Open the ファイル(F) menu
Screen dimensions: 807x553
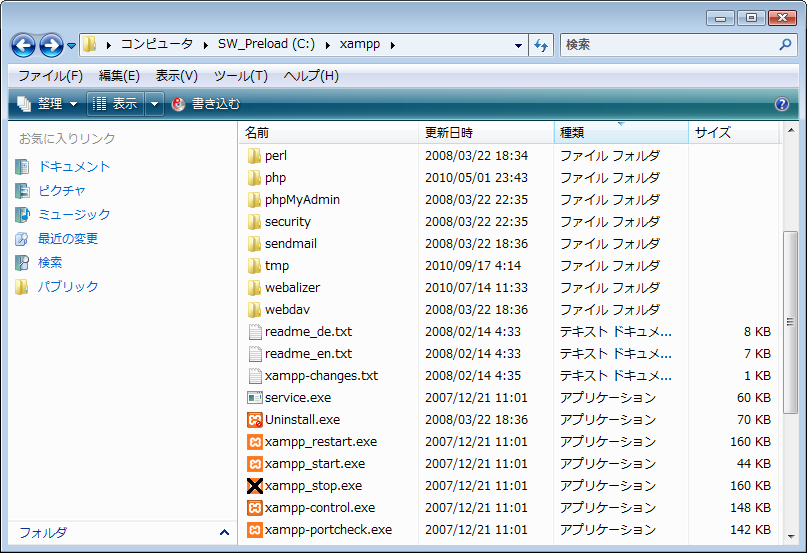coord(50,76)
